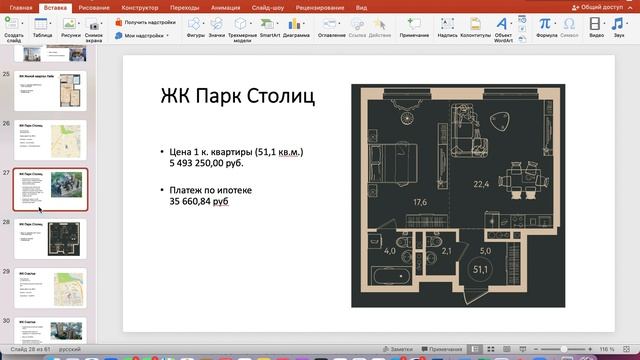640x360 pixels.
Task: Switch to reading view icon
Action: [x=507, y=349]
